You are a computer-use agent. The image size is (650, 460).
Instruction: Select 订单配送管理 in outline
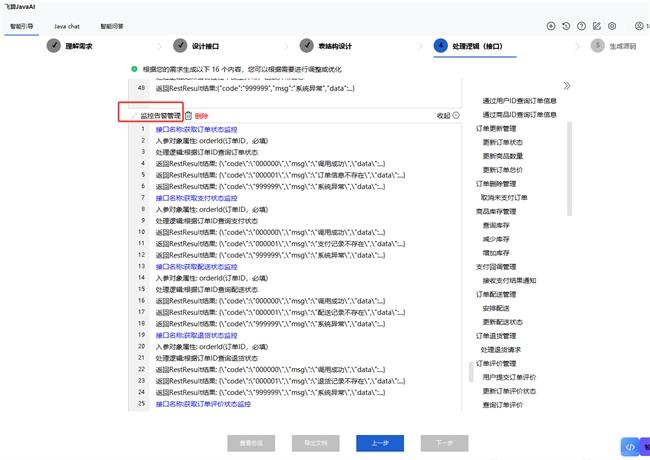[x=496, y=295]
